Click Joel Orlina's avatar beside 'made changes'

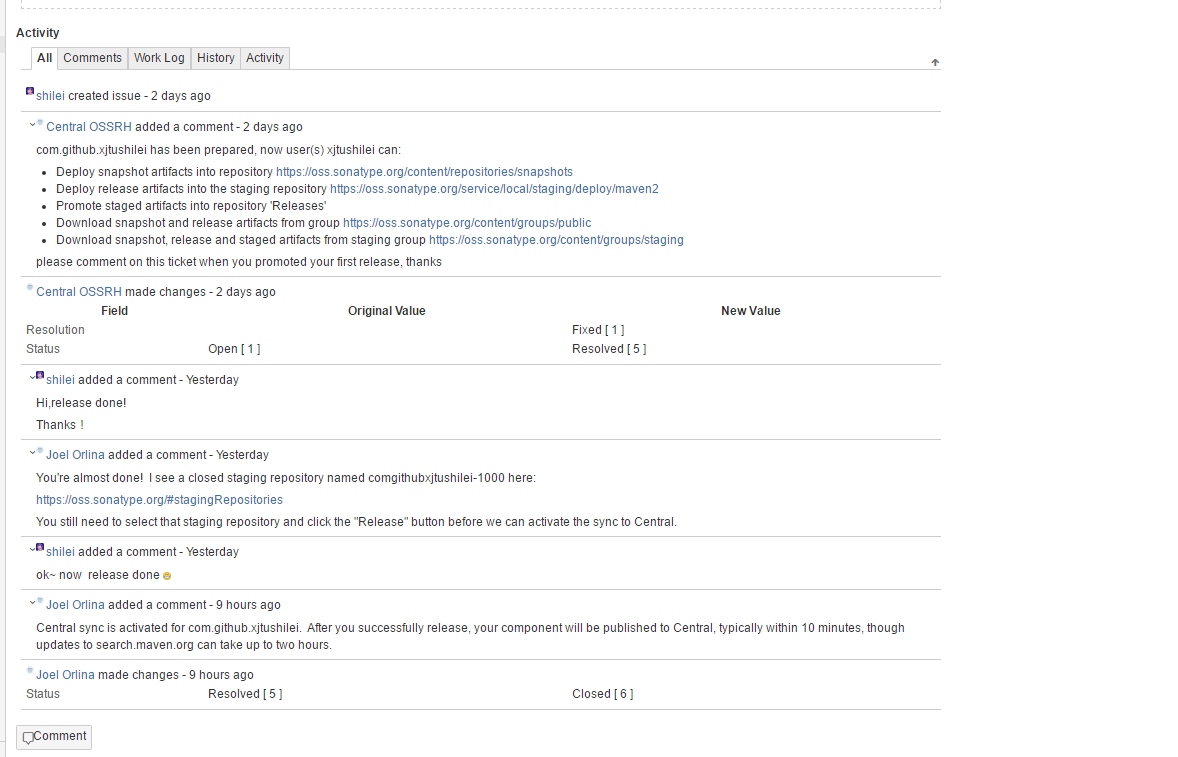point(30,670)
